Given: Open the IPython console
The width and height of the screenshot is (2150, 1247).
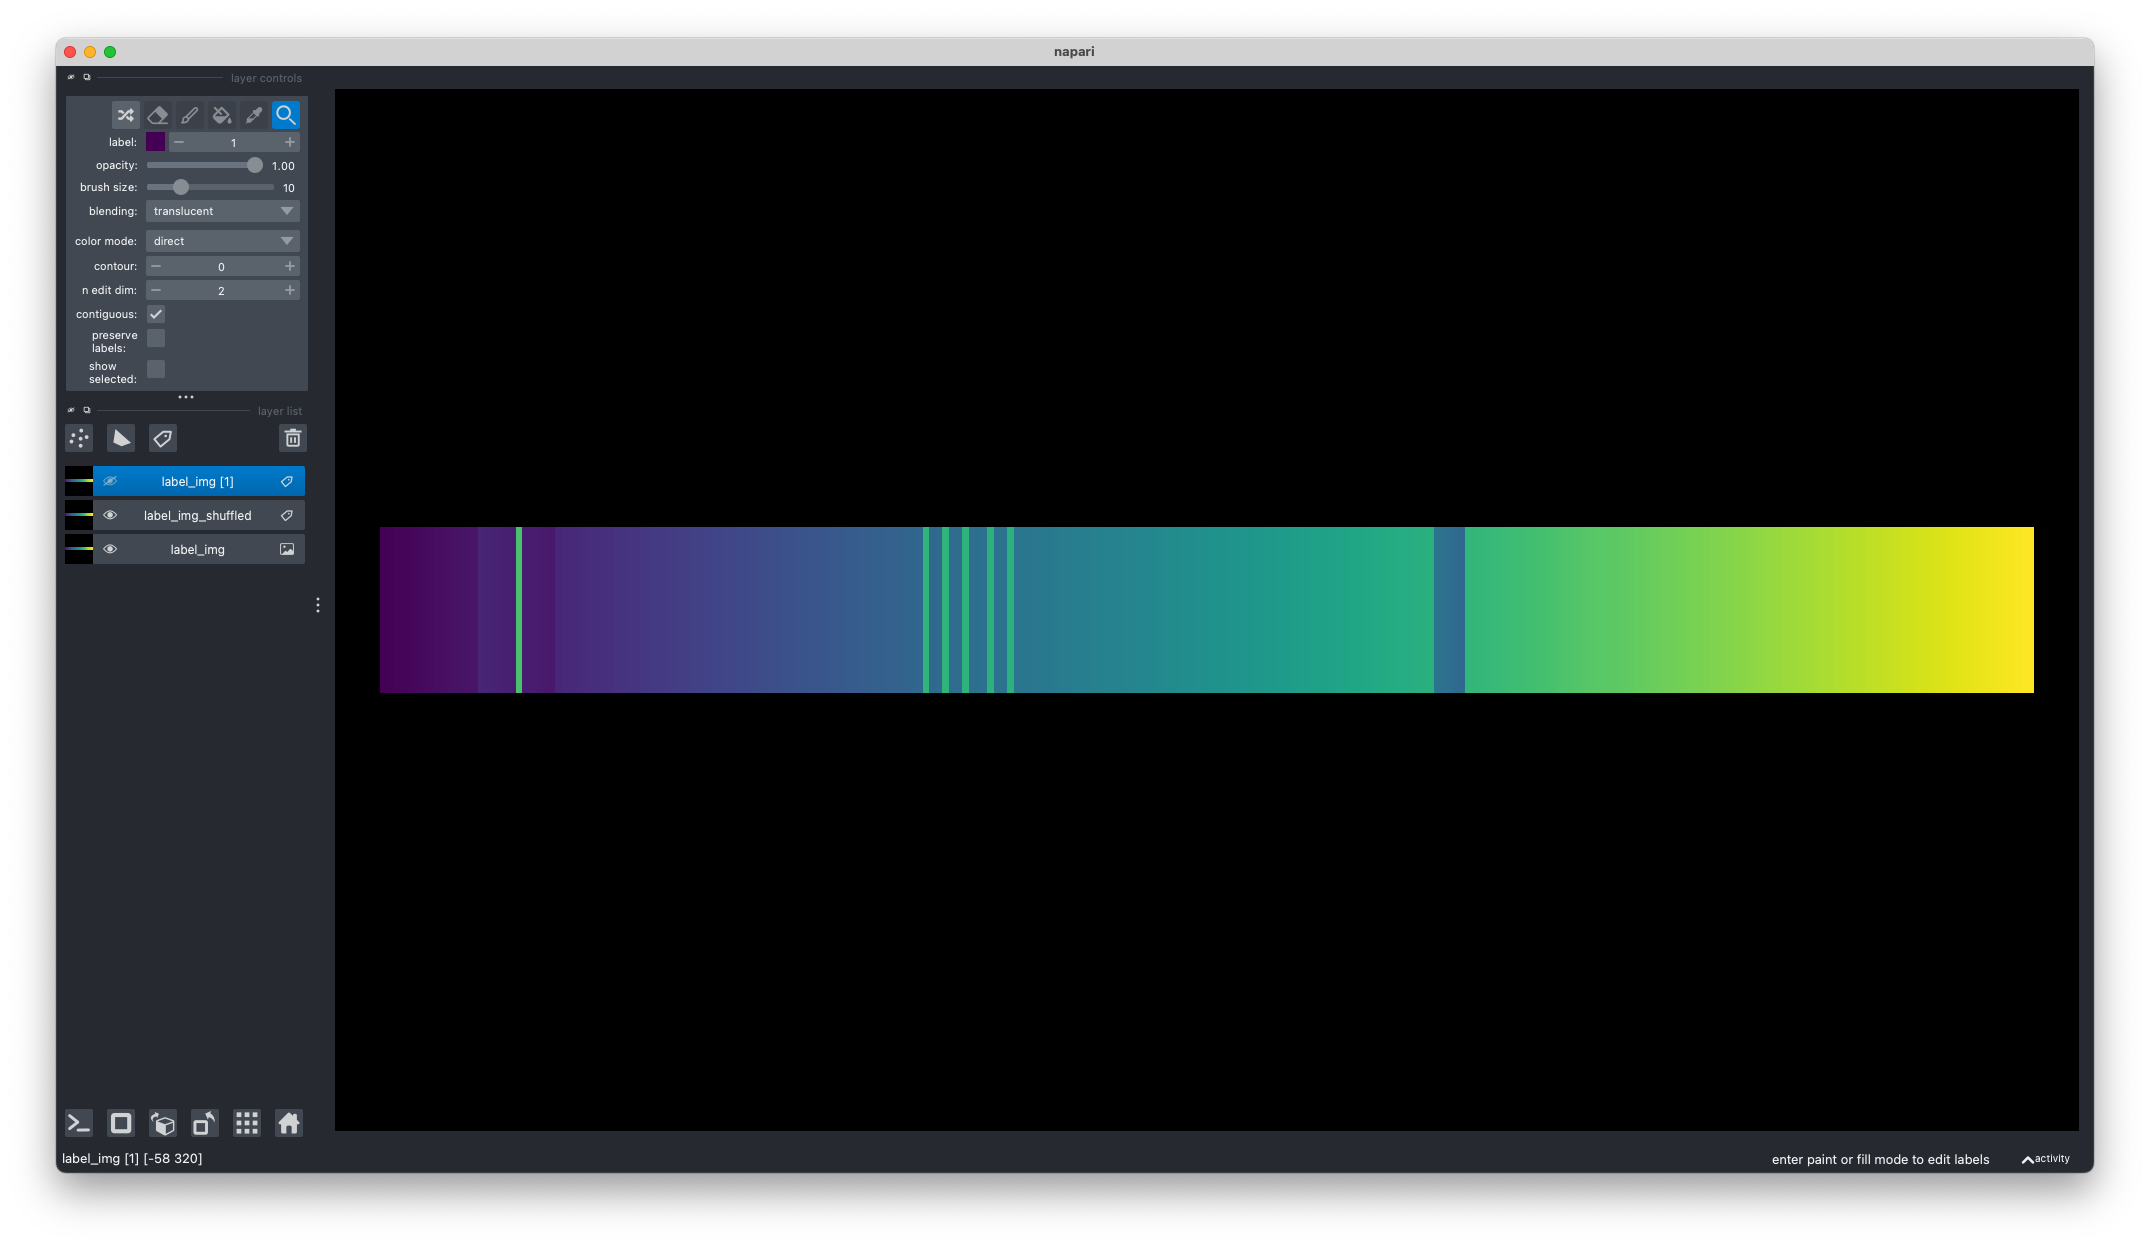Looking at the screenshot, I should point(79,1123).
